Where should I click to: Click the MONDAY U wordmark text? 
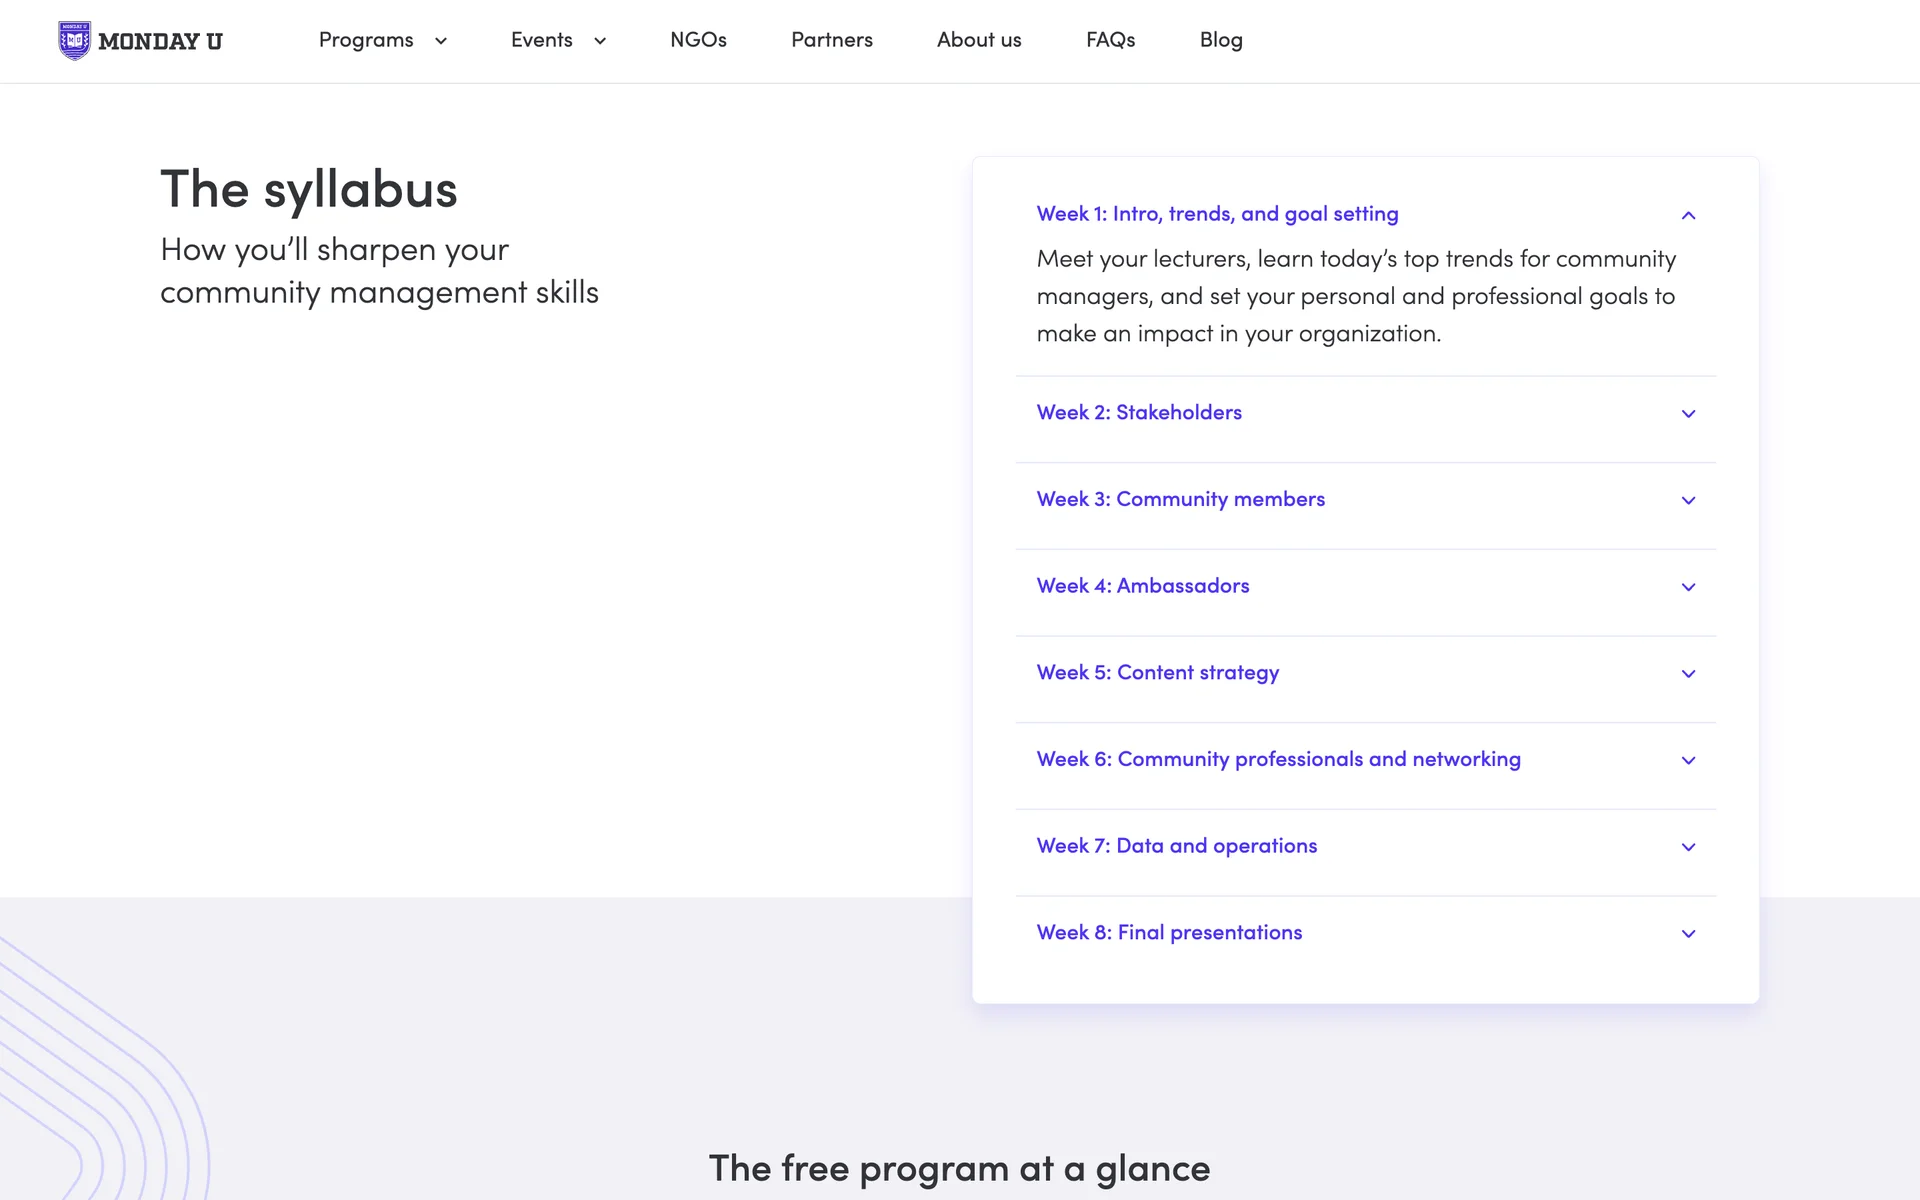point(160,41)
